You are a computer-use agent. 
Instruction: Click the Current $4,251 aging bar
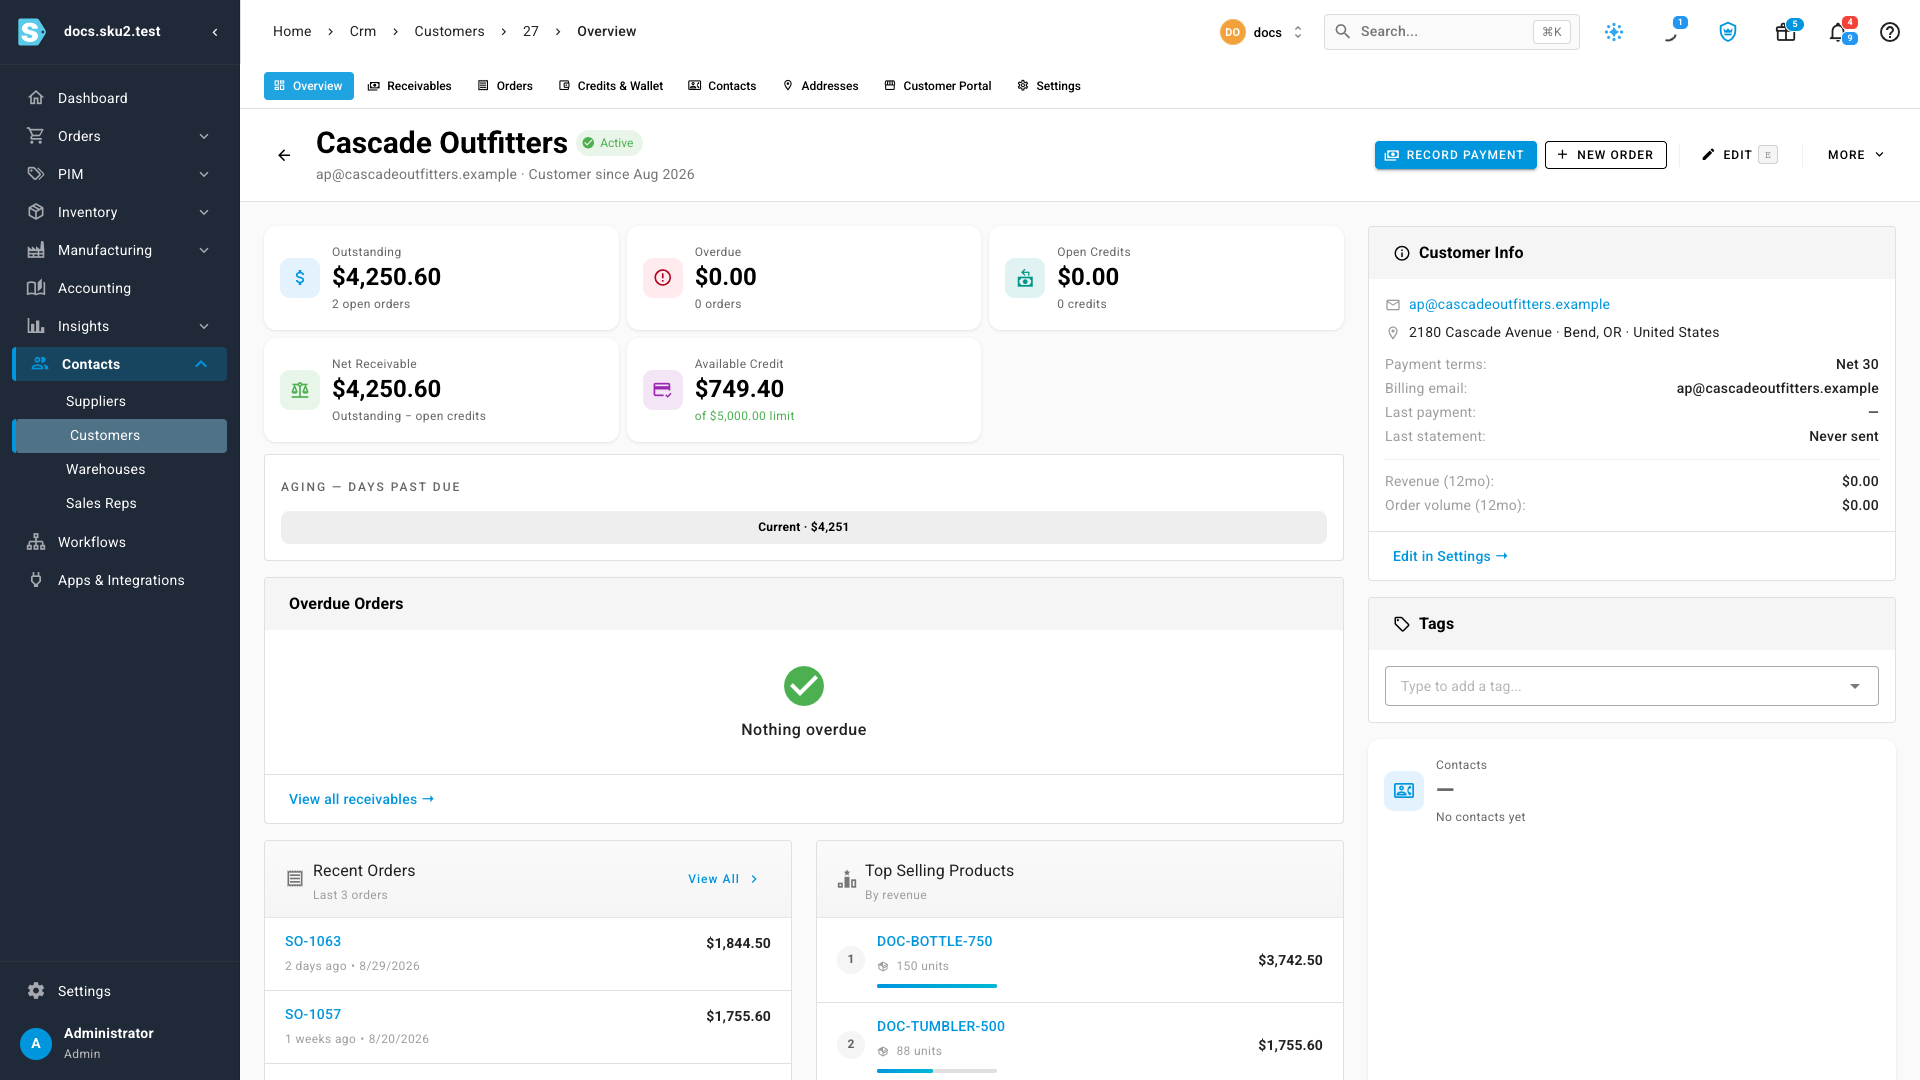click(804, 527)
